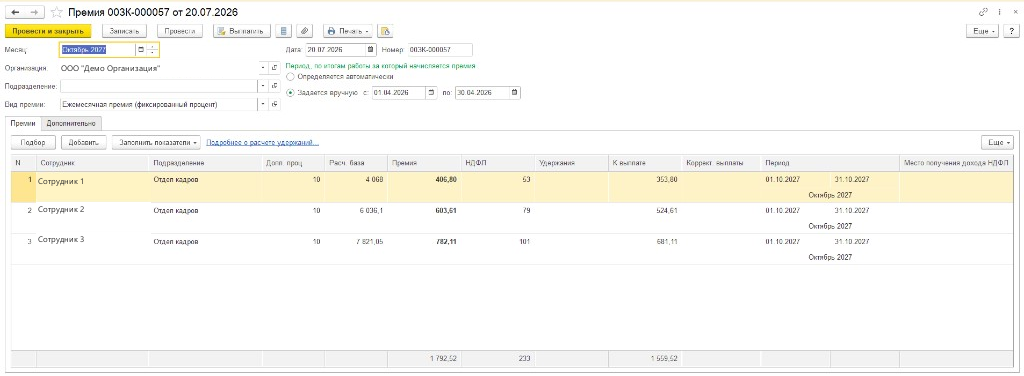1024x376 pixels.
Task: Click the icon button right of Печать
Action: click(385, 31)
